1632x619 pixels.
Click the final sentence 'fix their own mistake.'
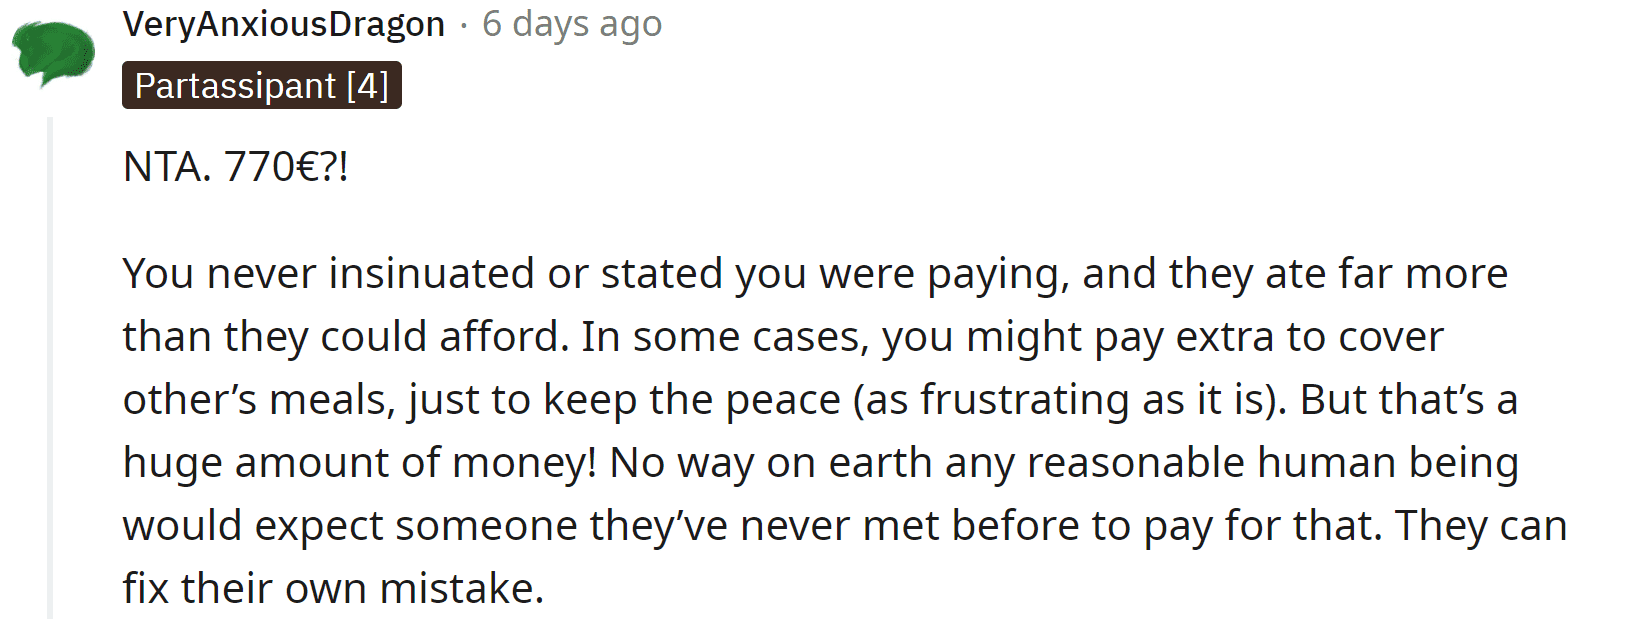[x=333, y=589]
